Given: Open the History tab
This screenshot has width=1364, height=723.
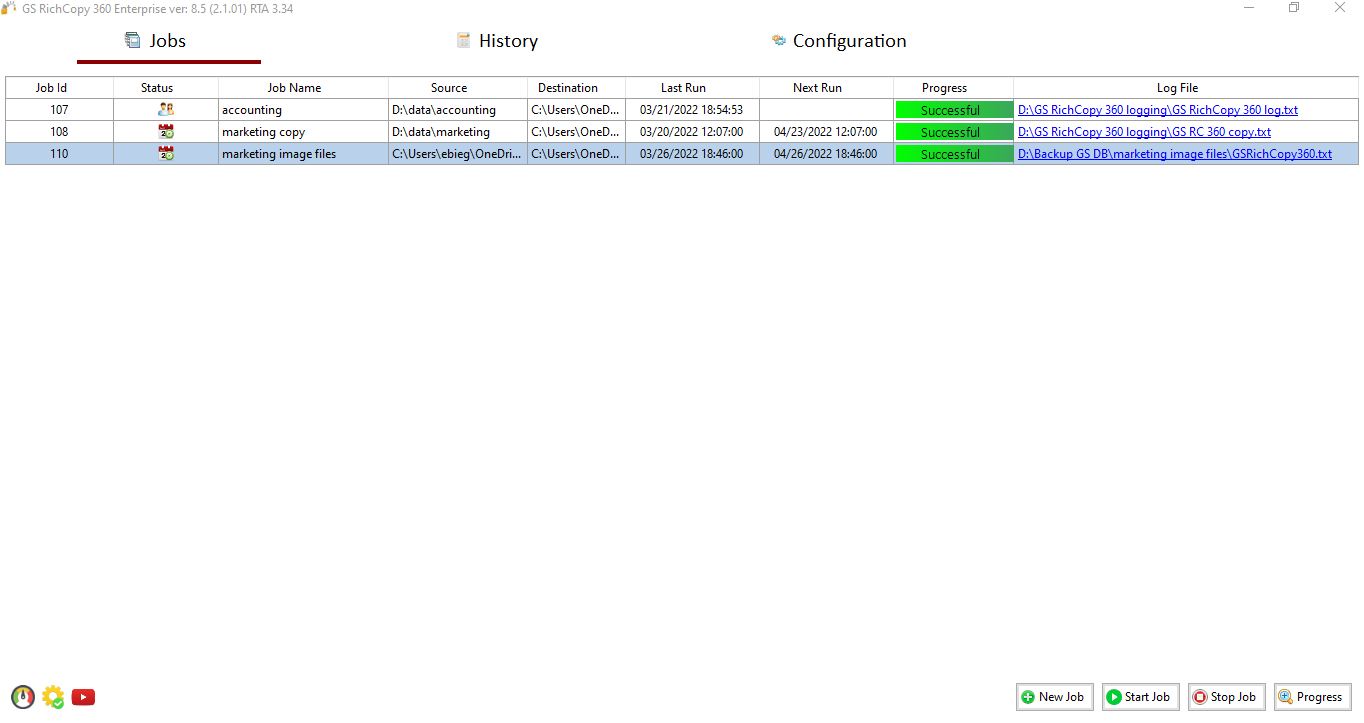Looking at the screenshot, I should pos(497,41).
